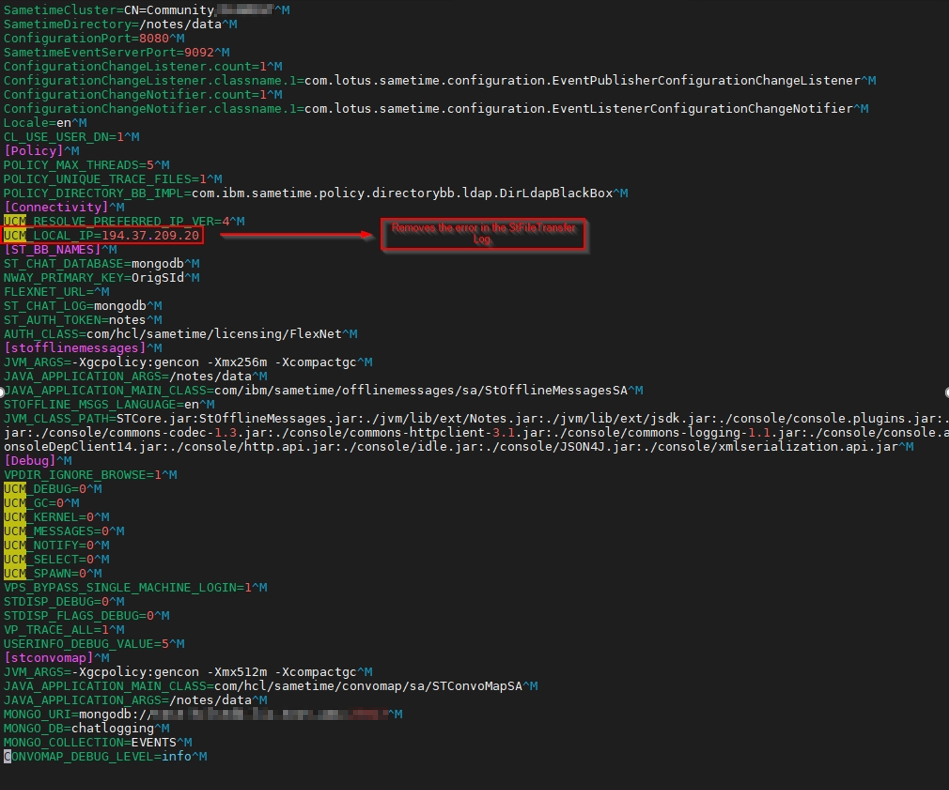The height and width of the screenshot is (790, 949).
Task: Click the red annotation box about StFileTransfer Log
Action: click(483, 234)
